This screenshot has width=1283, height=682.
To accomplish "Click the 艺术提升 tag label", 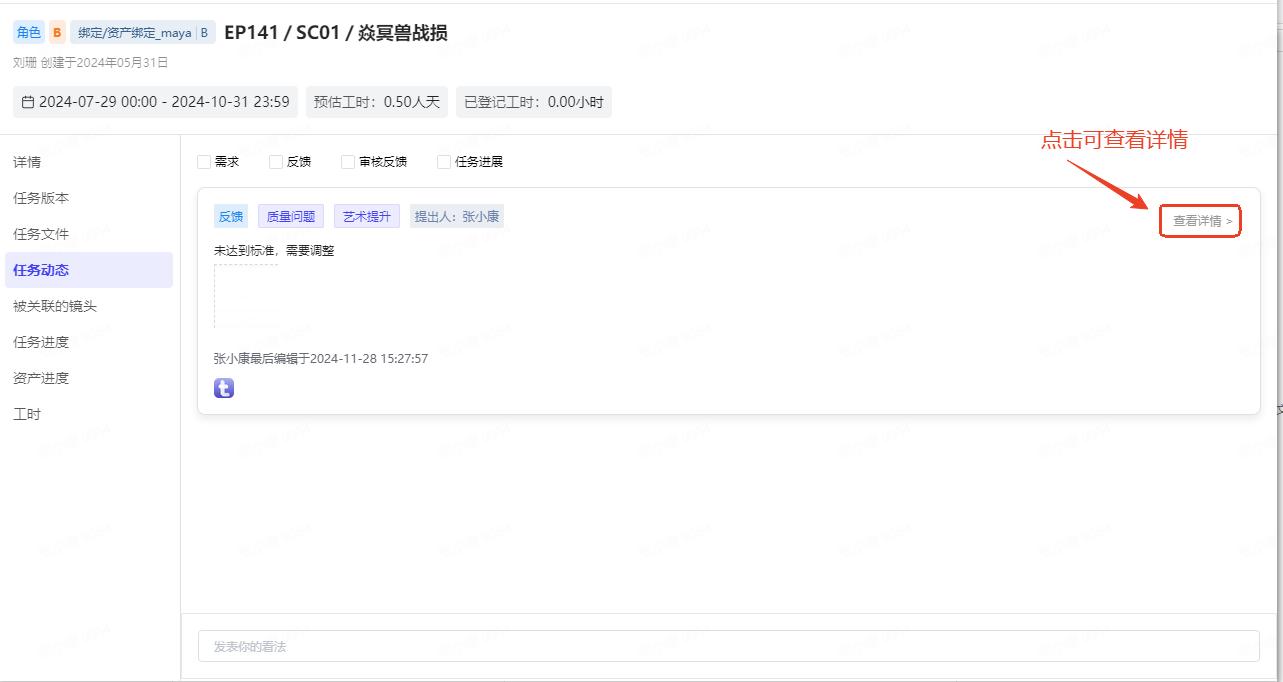I will click(x=367, y=216).
